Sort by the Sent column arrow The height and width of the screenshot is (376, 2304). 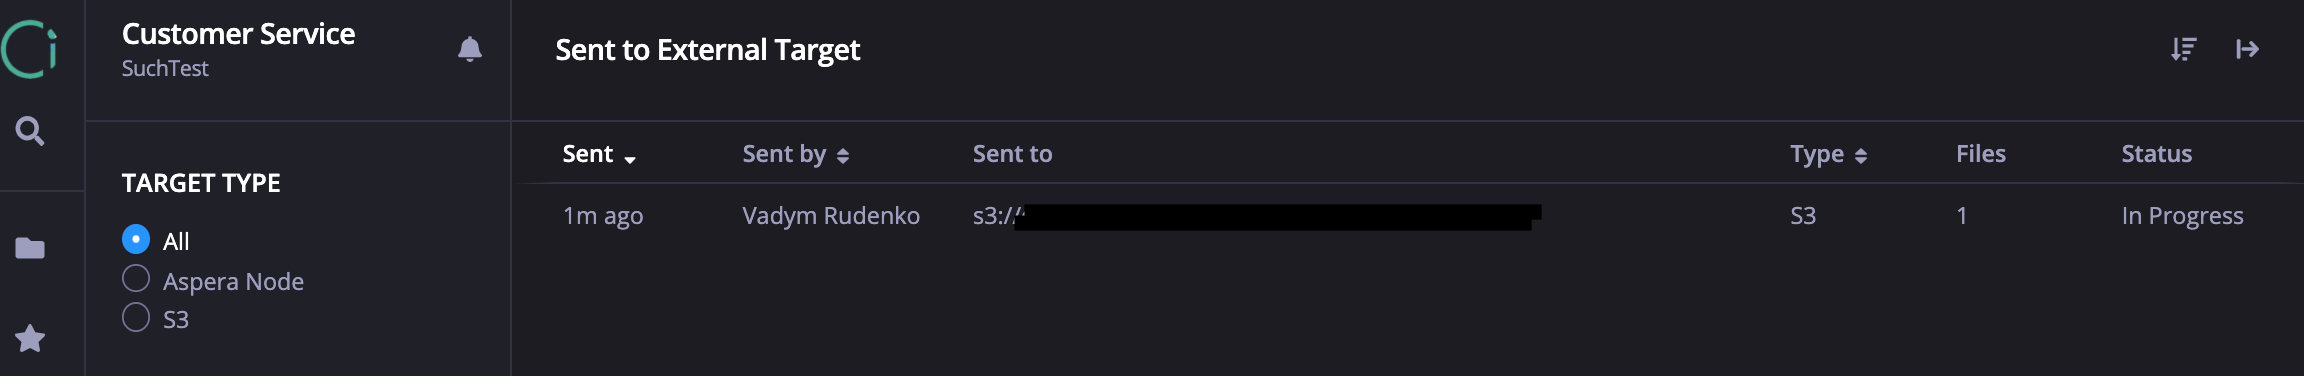pos(630,158)
